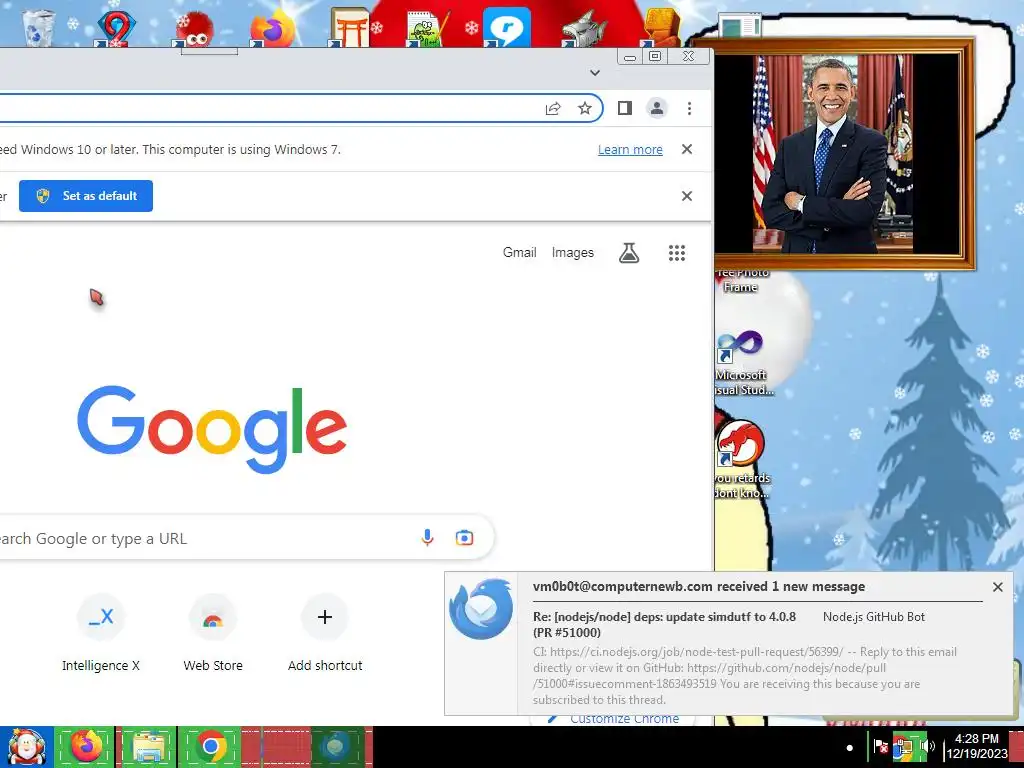Open the red dragon desktop shortcut
Screen dimensions: 1024x768
pos(741,460)
